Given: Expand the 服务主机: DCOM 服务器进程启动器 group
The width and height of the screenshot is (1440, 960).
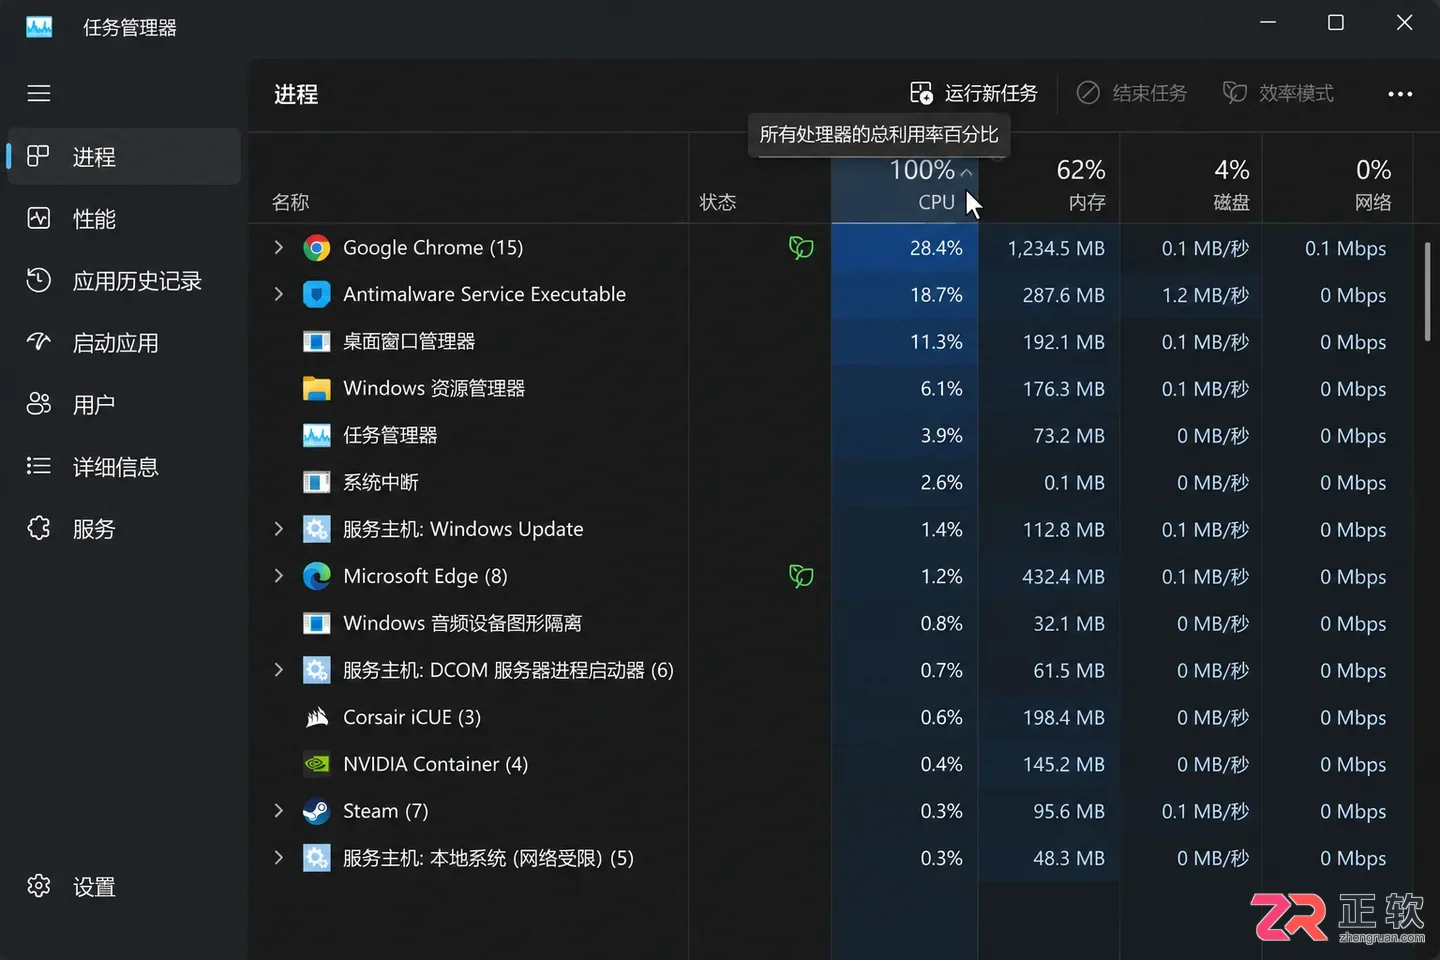Looking at the screenshot, I should click(279, 670).
